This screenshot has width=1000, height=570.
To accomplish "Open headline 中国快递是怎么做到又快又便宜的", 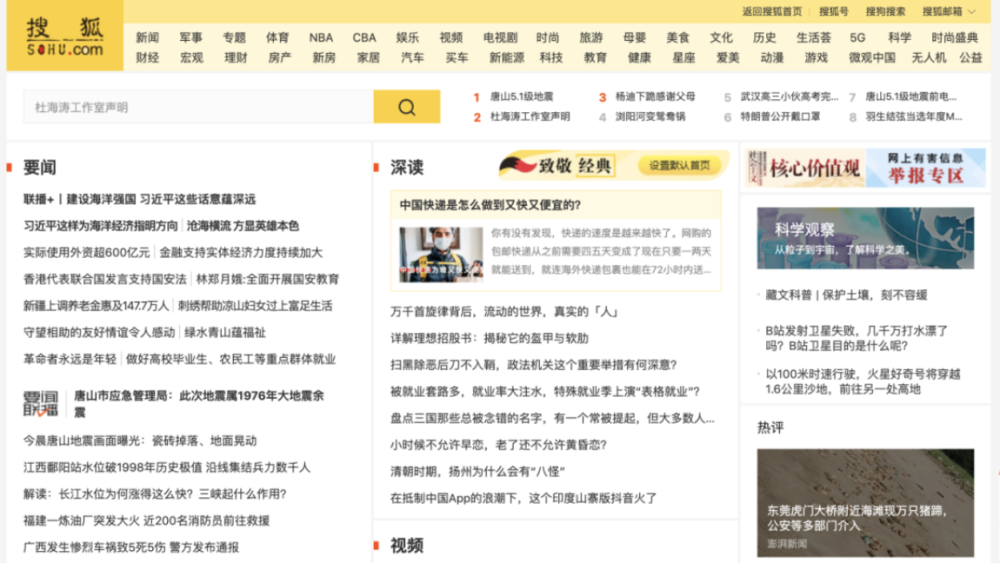I will click(x=490, y=205).
